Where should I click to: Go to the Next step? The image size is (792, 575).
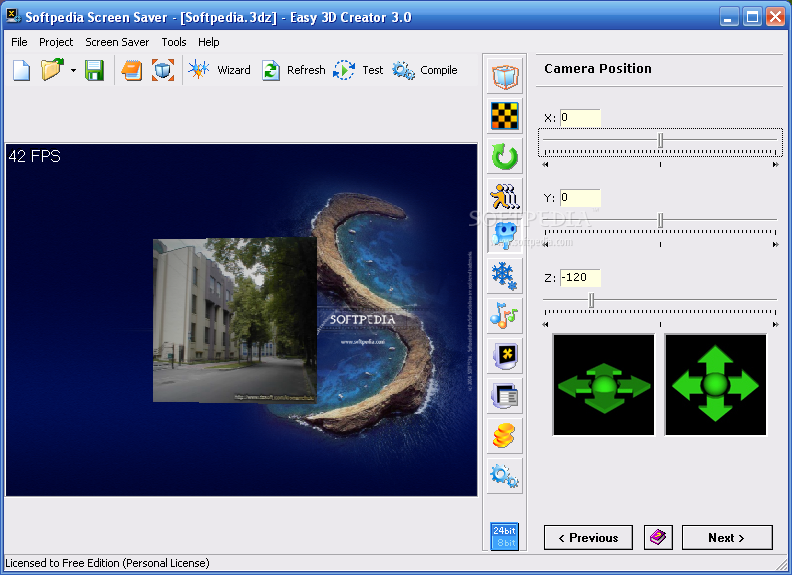(727, 538)
